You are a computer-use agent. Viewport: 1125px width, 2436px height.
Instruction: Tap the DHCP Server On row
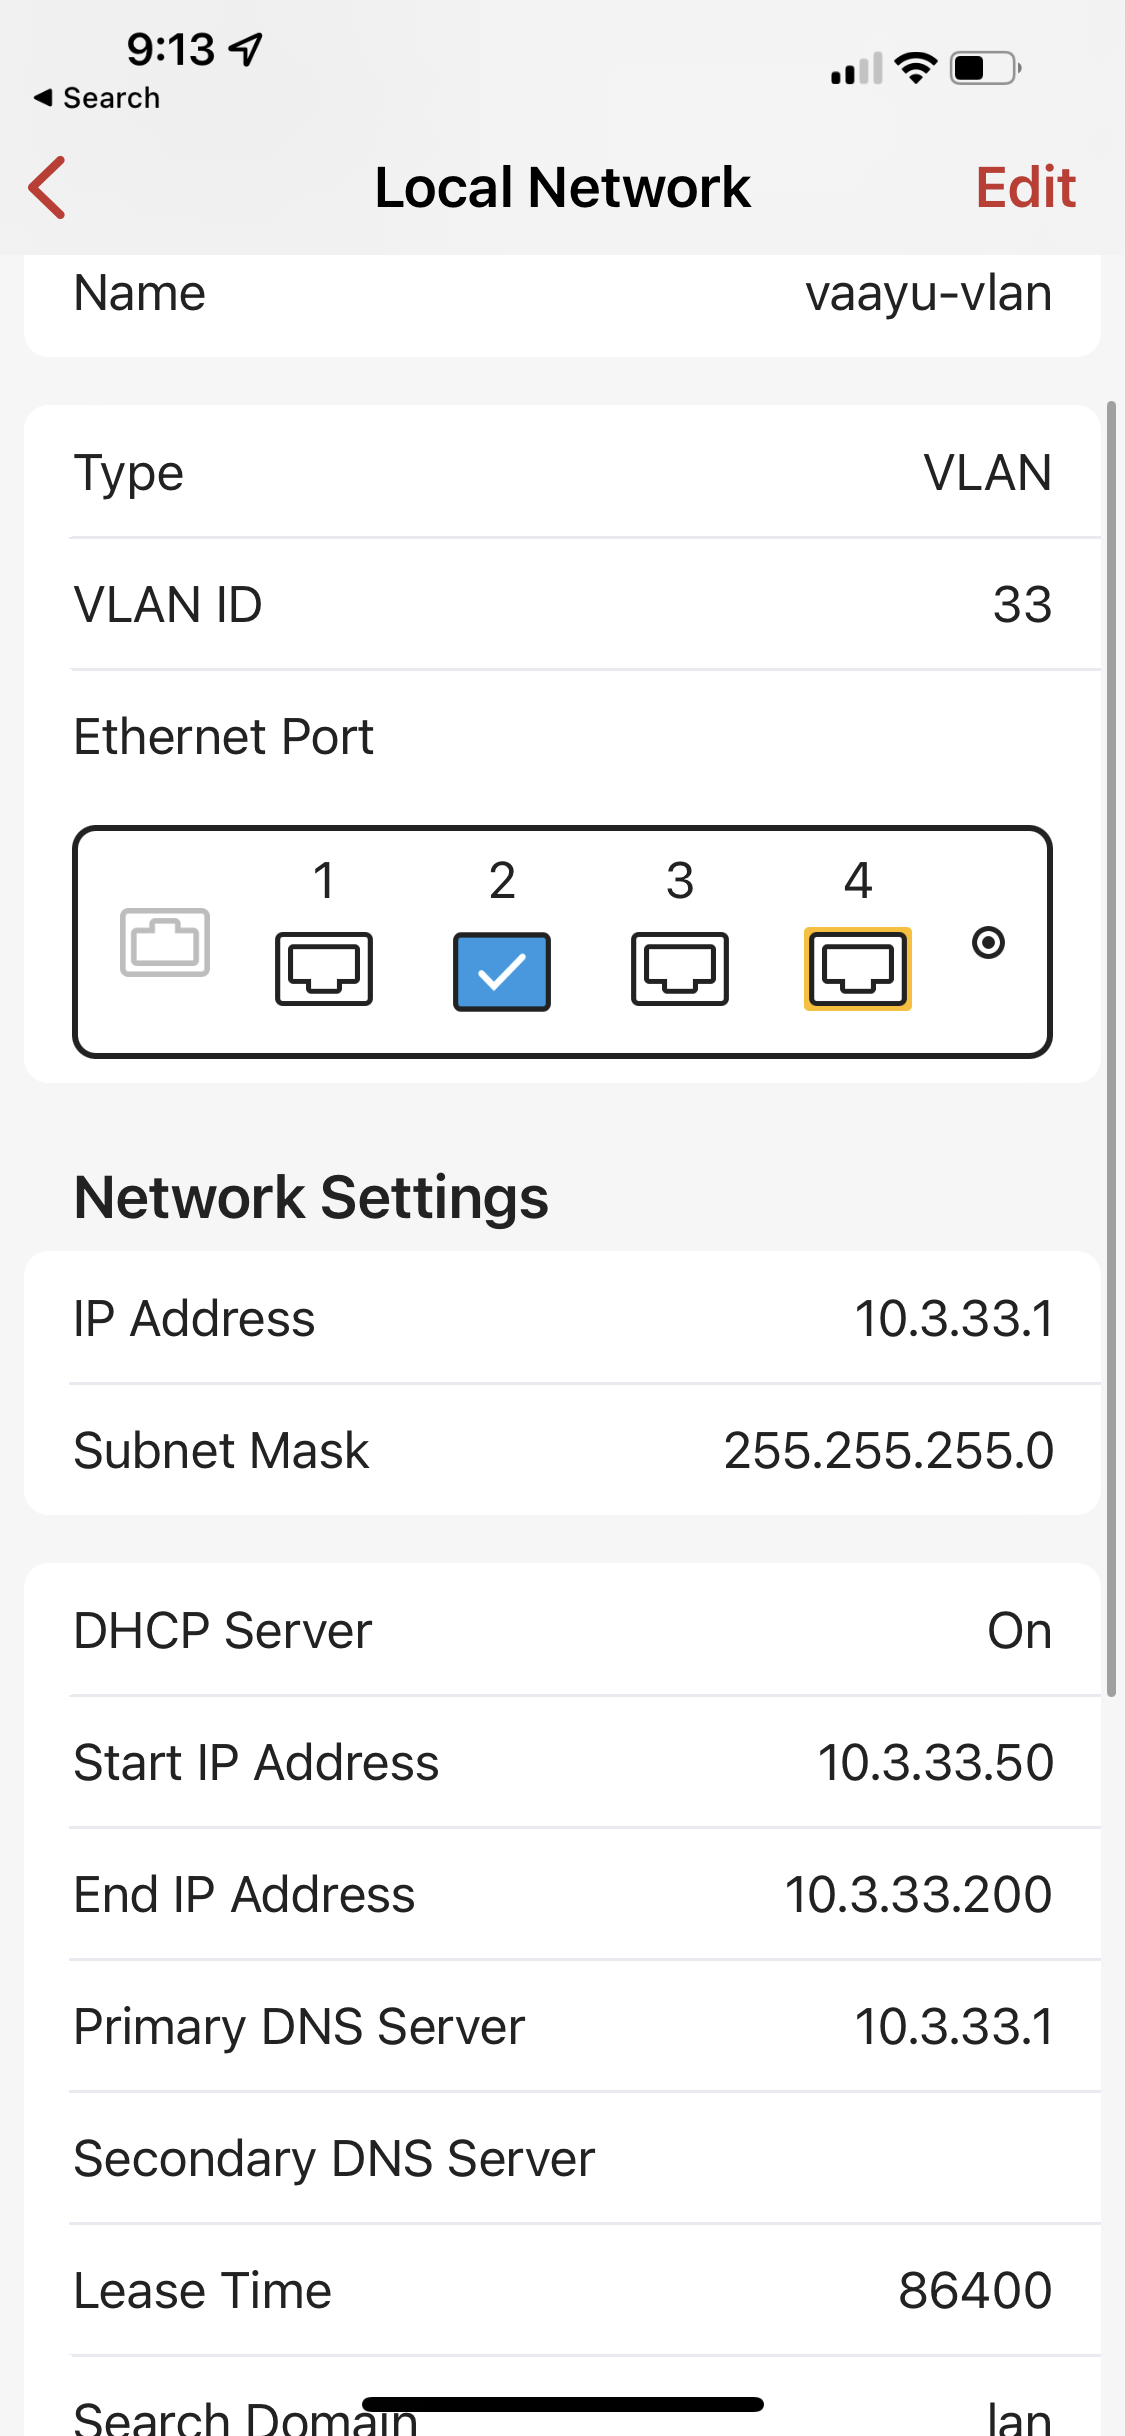click(x=562, y=1630)
